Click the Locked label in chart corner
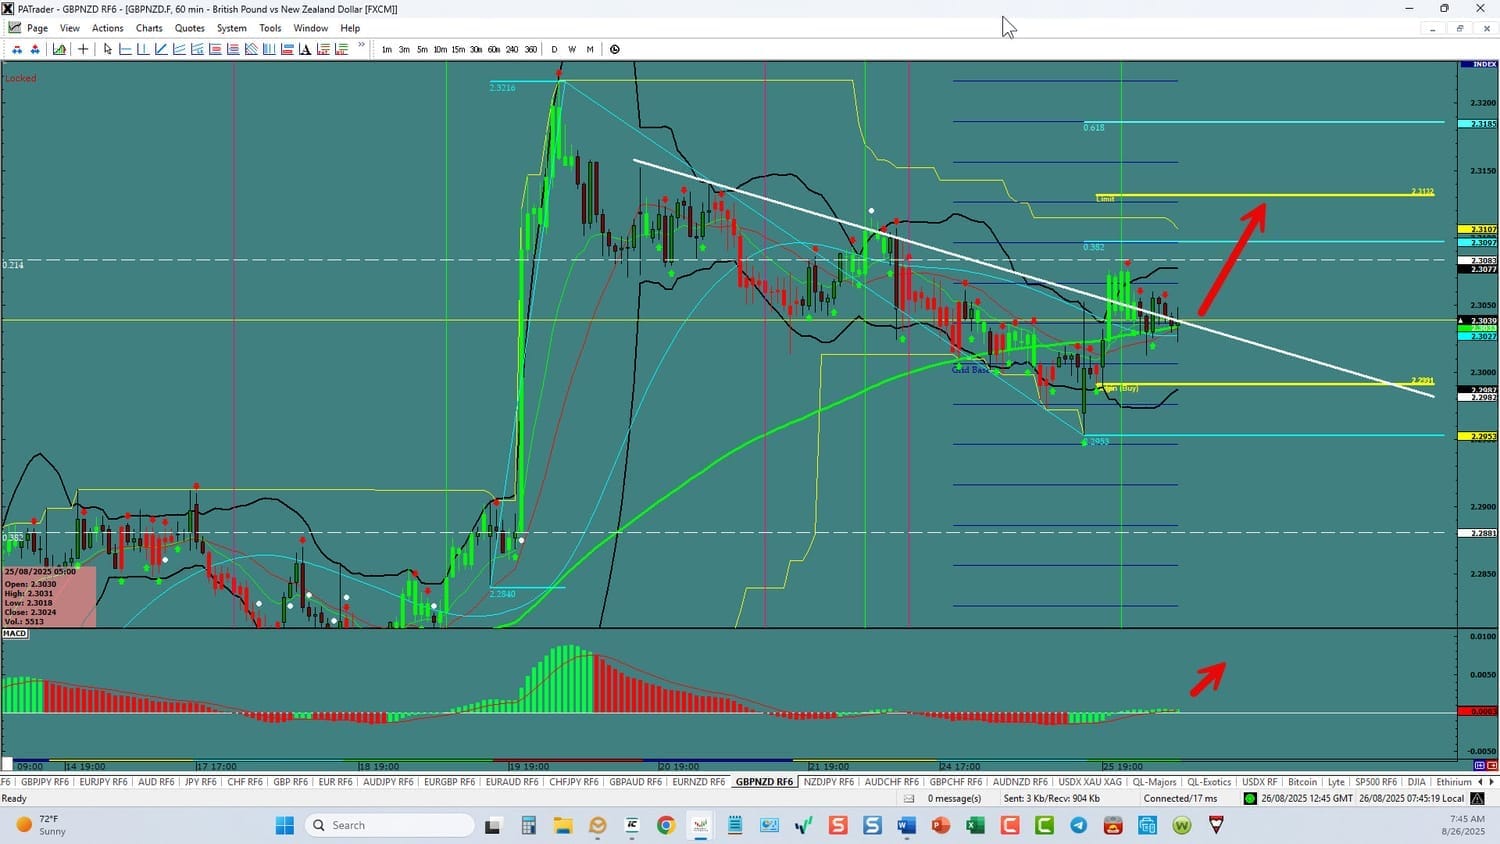 coord(20,78)
